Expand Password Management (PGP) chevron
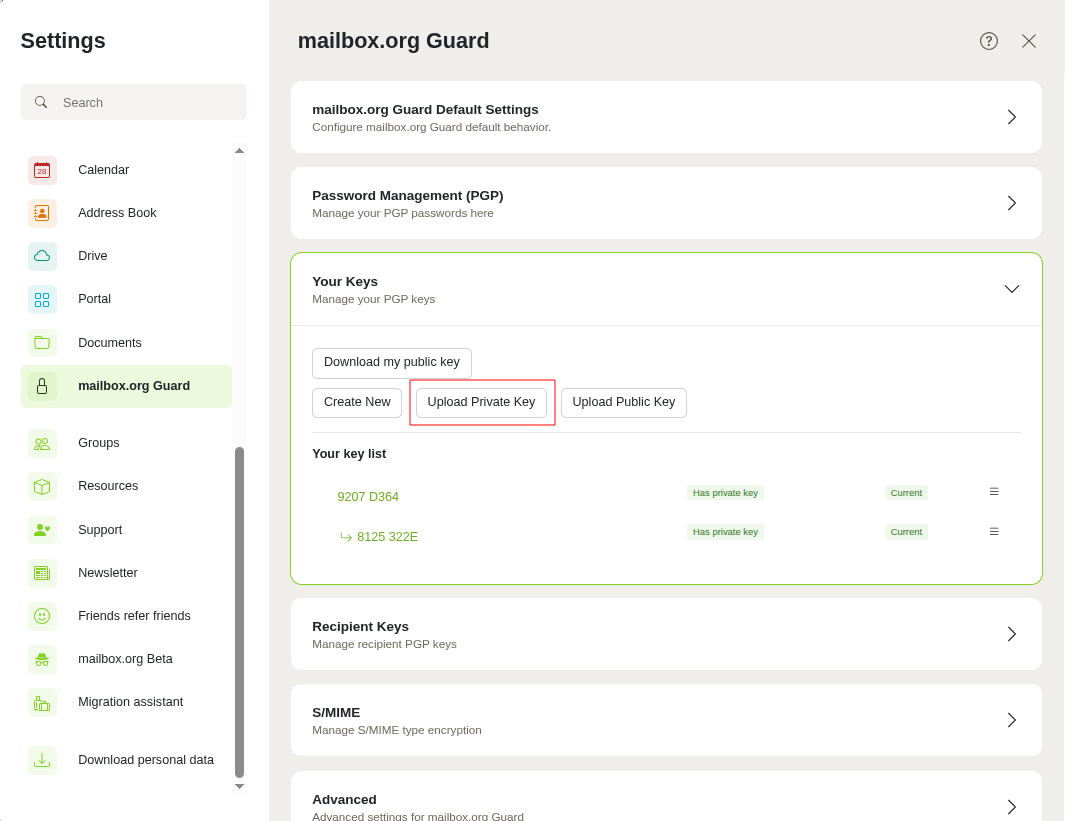1065x821 pixels. [1012, 203]
